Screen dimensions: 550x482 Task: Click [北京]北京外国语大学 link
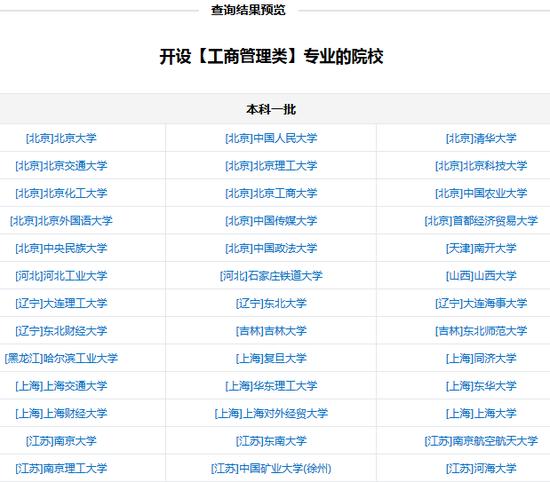coord(61,221)
